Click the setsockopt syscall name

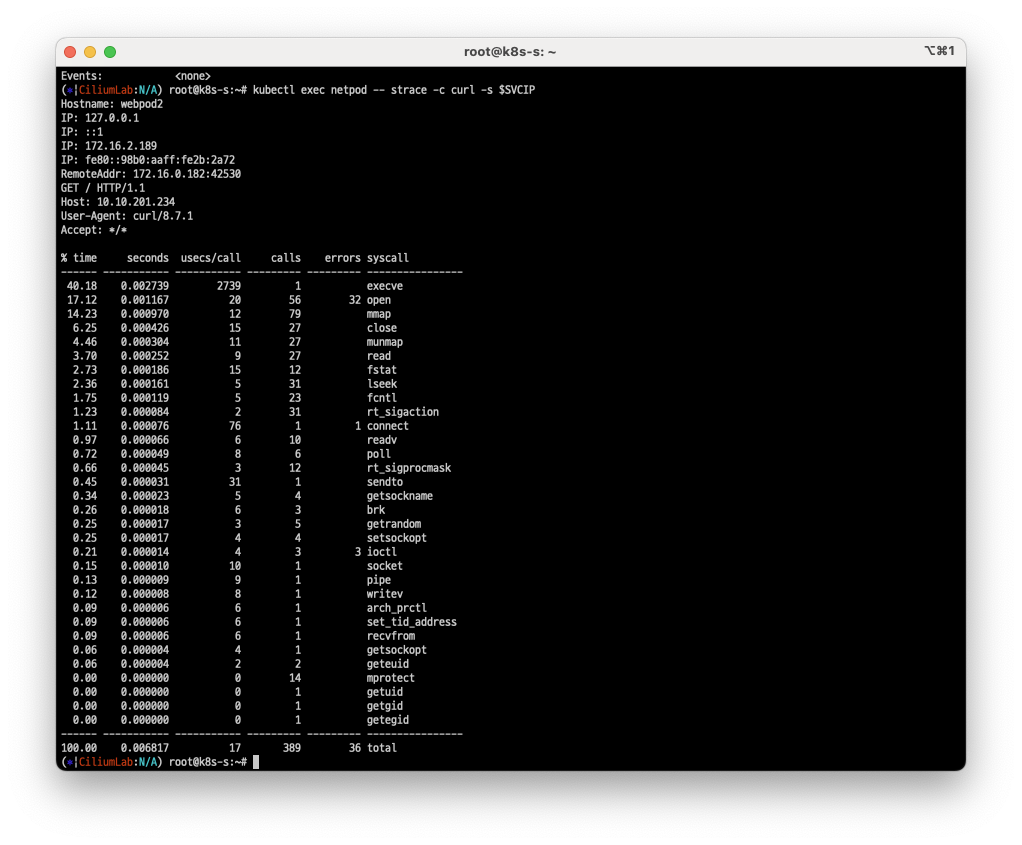tap(397, 539)
